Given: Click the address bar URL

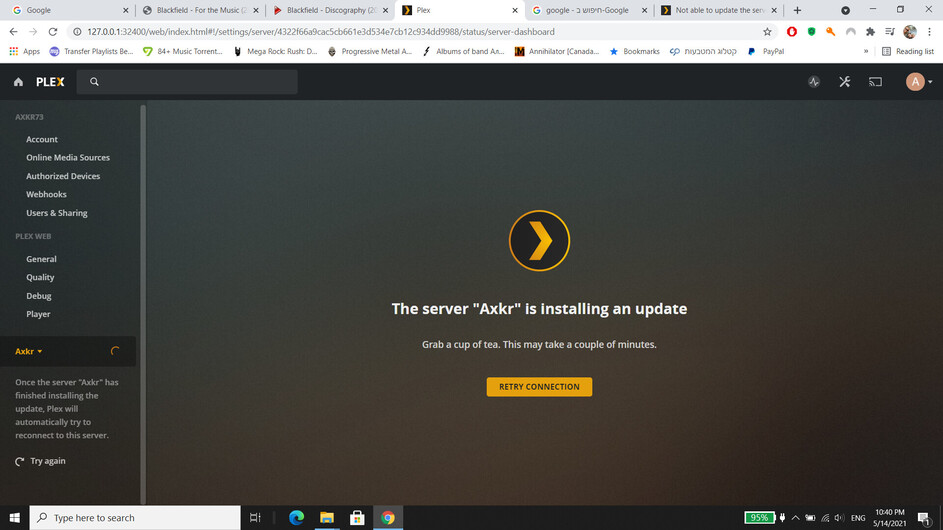Looking at the screenshot, I should tap(321, 32).
